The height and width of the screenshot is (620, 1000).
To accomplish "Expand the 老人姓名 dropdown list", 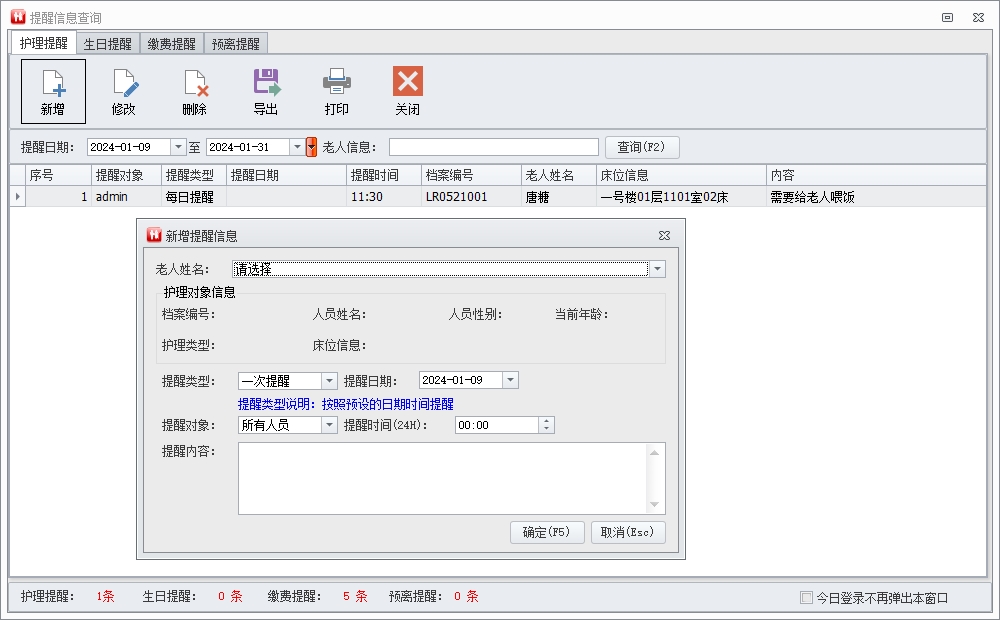I will click(x=657, y=269).
